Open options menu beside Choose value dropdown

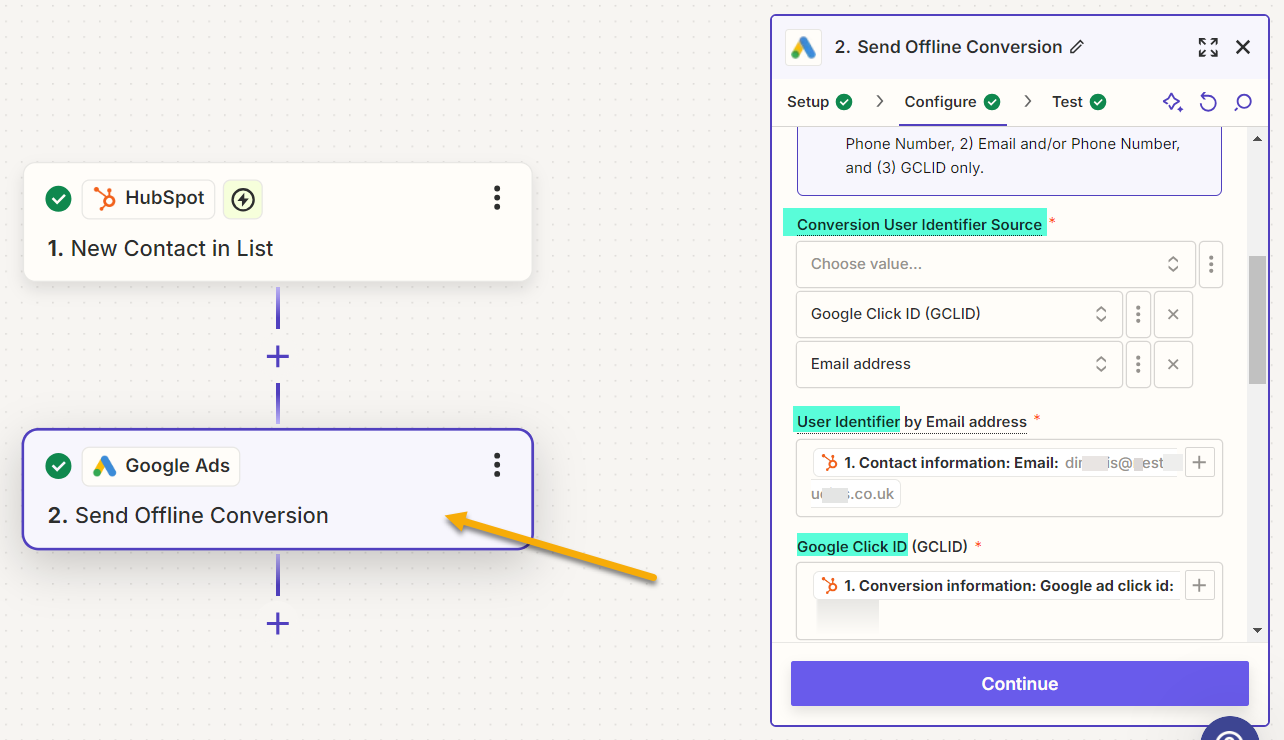1211,265
